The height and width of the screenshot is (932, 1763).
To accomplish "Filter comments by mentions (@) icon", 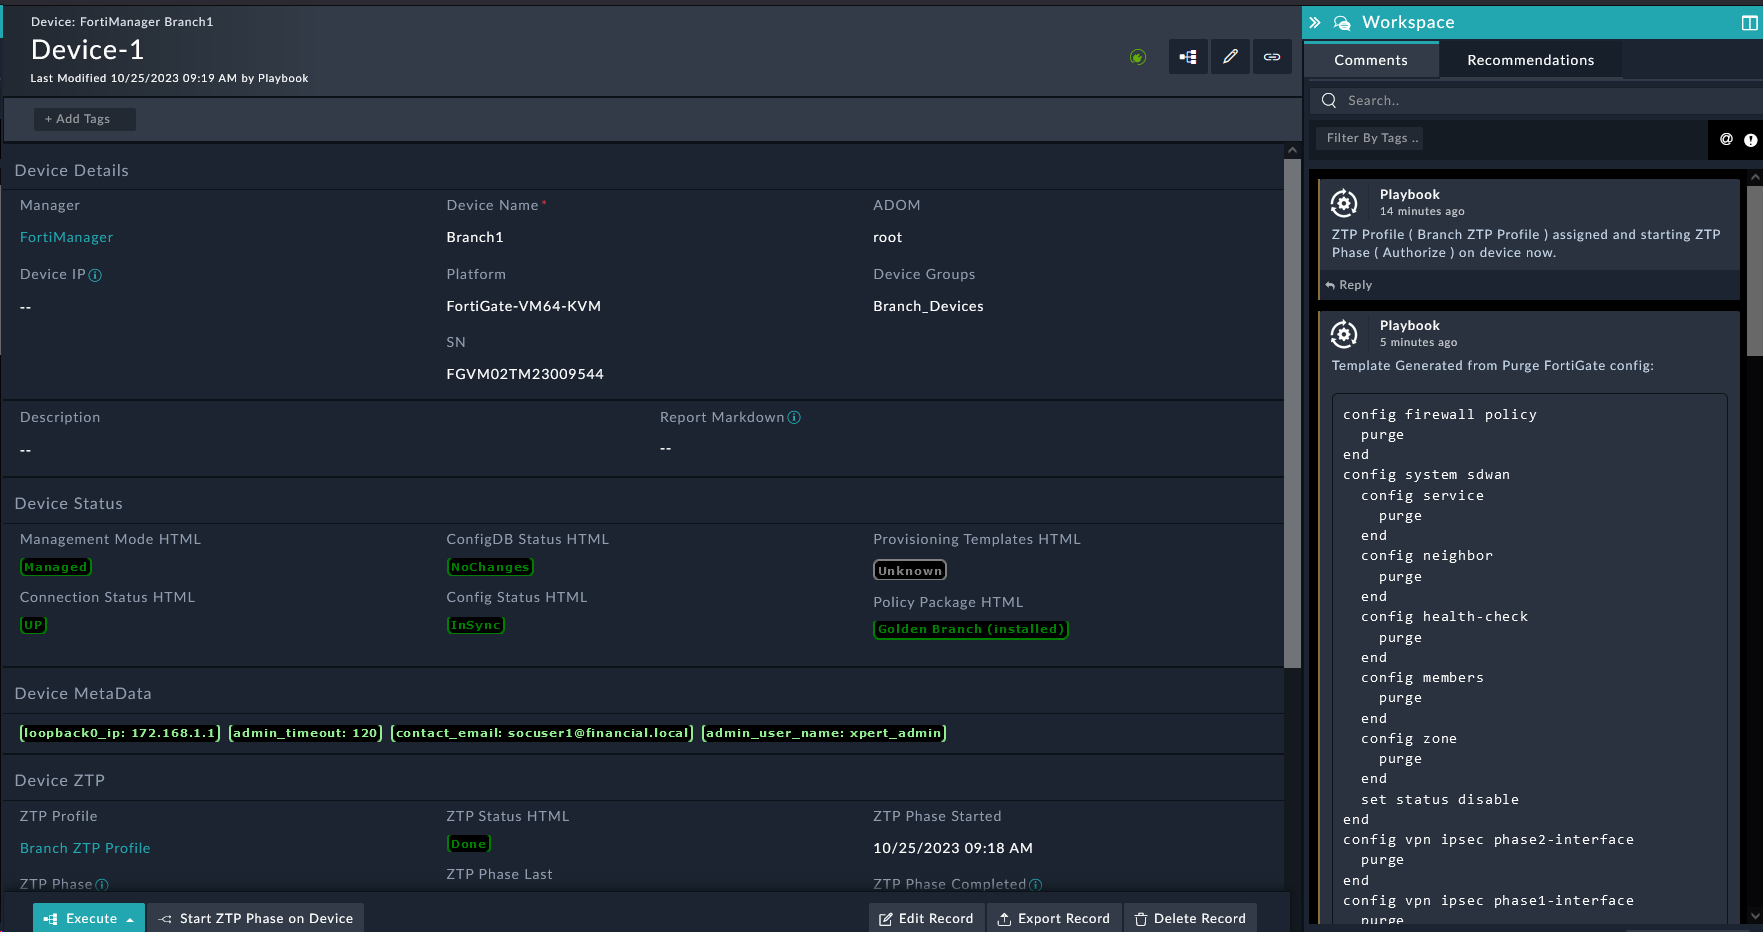I will 1726,139.
